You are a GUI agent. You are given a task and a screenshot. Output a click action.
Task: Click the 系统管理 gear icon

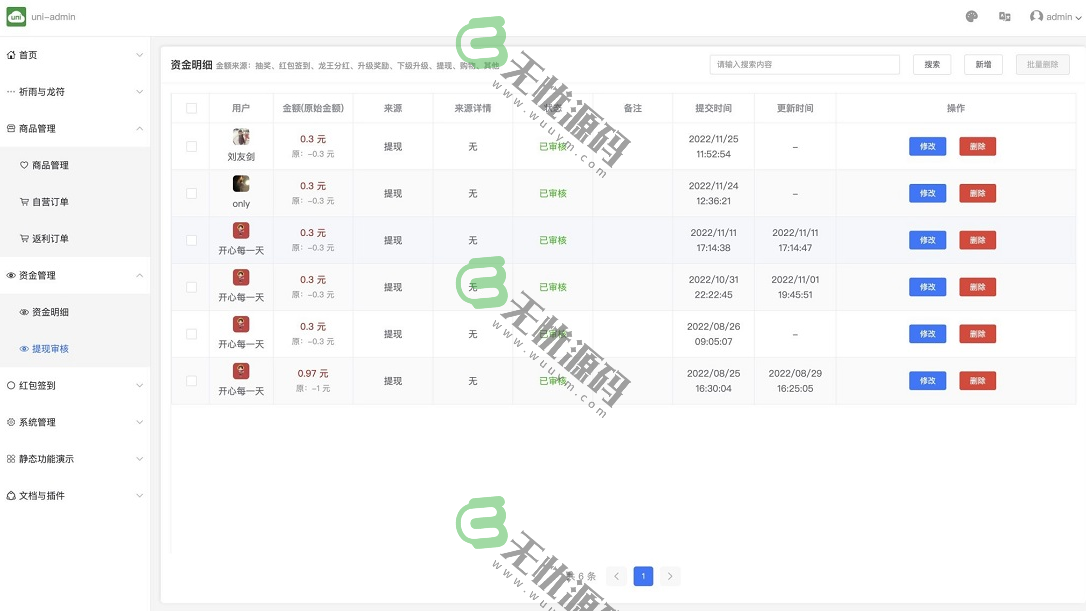pos(10,421)
